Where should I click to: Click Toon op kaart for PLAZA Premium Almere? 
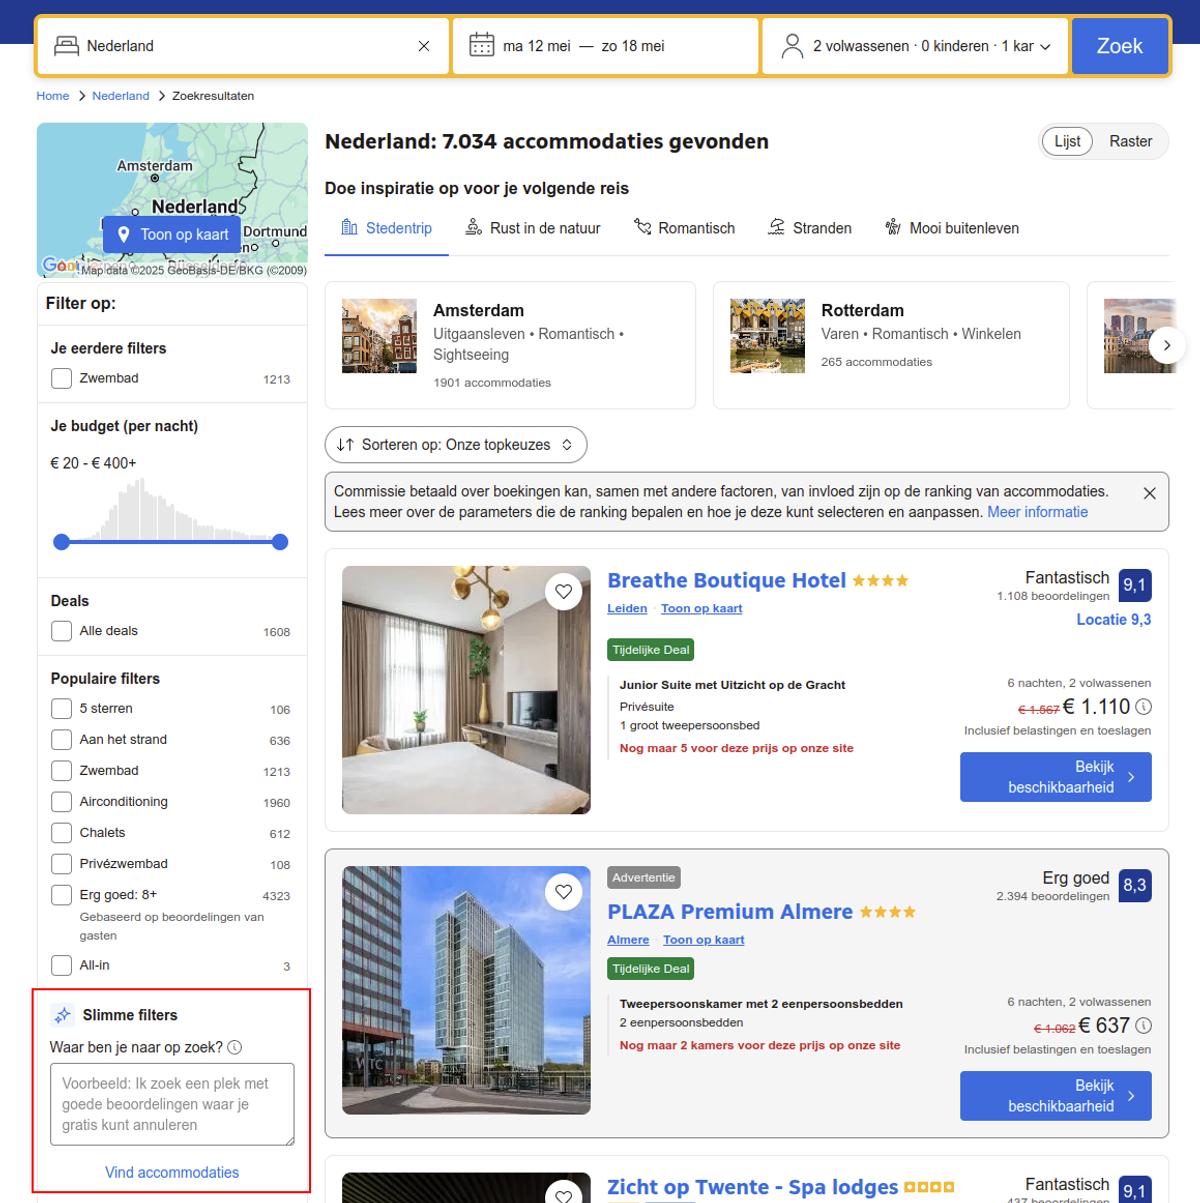click(704, 940)
